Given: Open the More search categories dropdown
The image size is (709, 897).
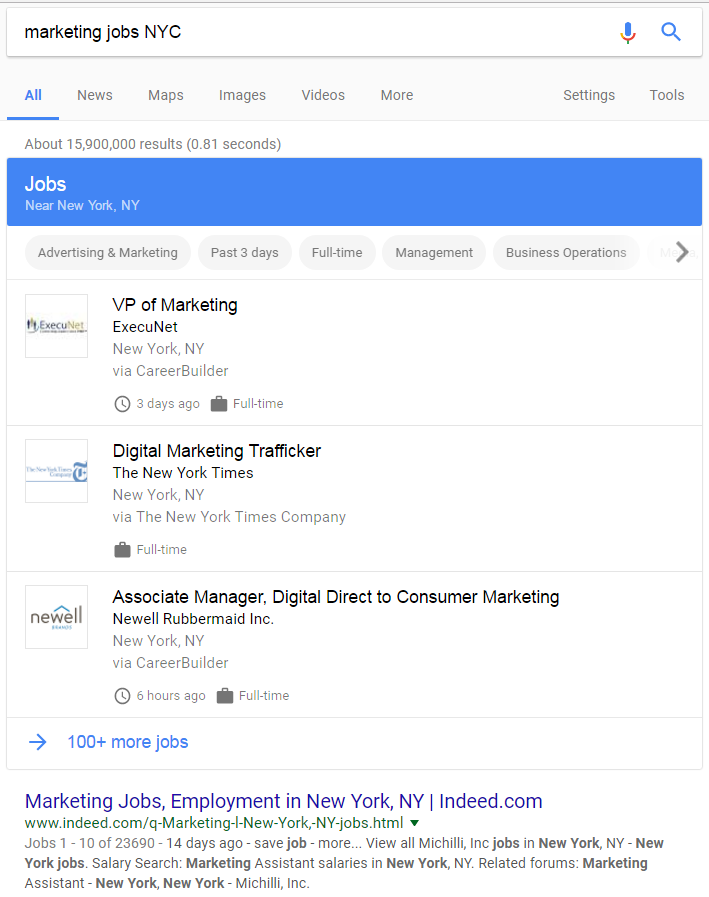Looking at the screenshot, I should [x=397, y=95].
